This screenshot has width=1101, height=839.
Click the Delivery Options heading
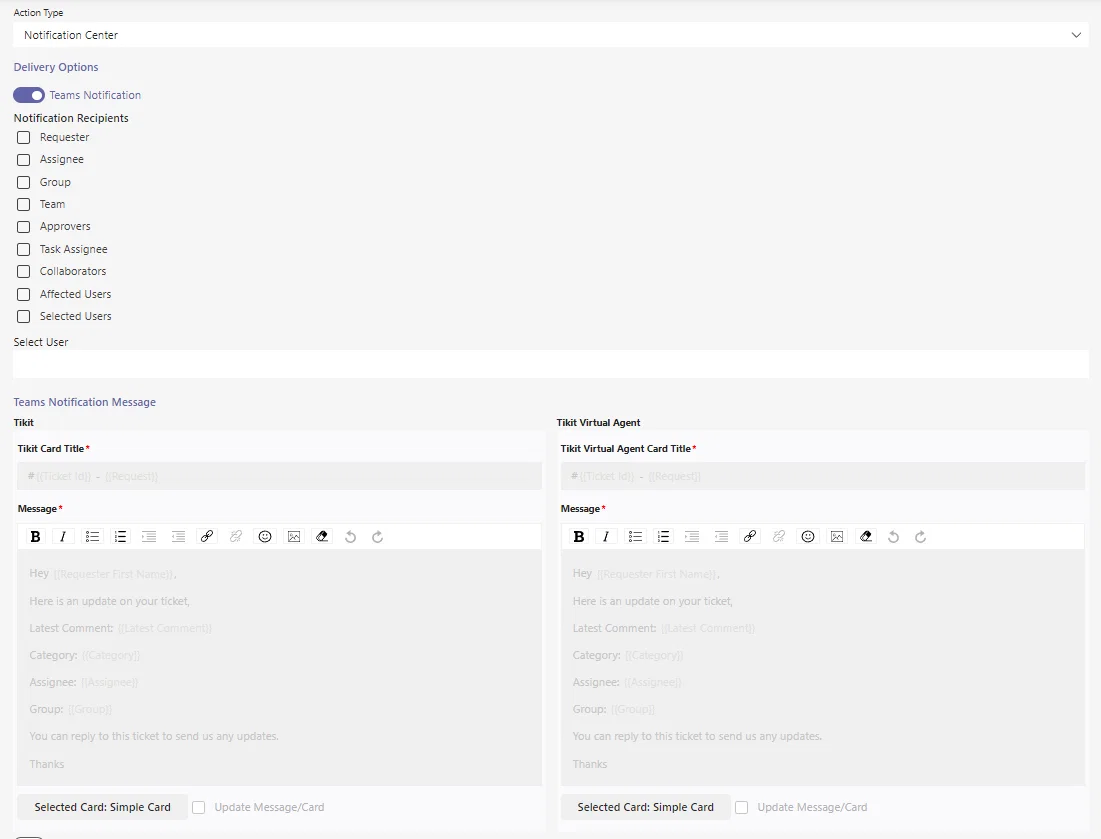click(56, 67)
